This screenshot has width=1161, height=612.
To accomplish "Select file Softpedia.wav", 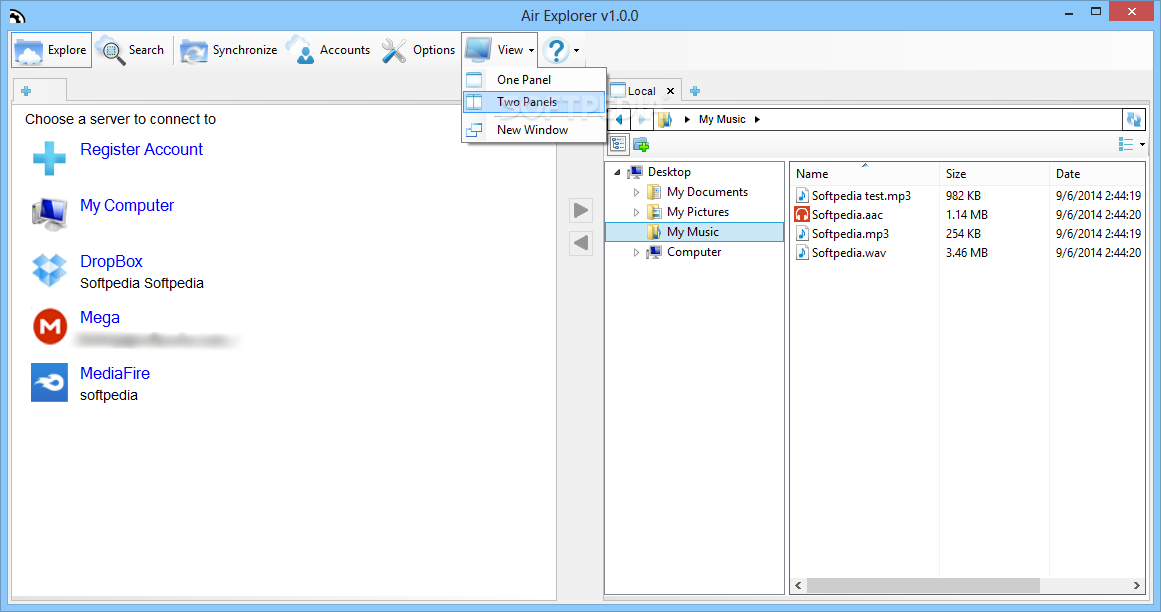I will pyautogui.click(x=849, y=253).
